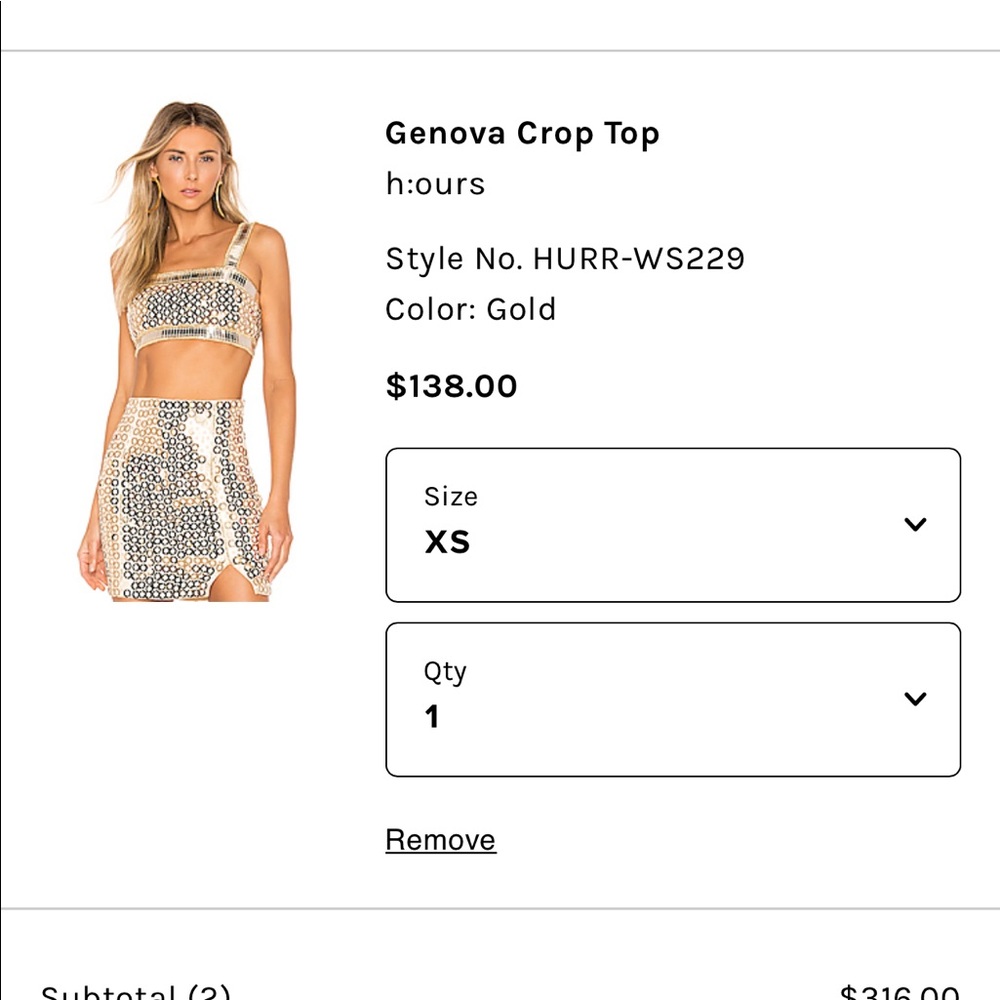Click the $316.00 subtotal amount
The height and width of the screenshot is (1000, 1000).
click(x=899, y=992)
